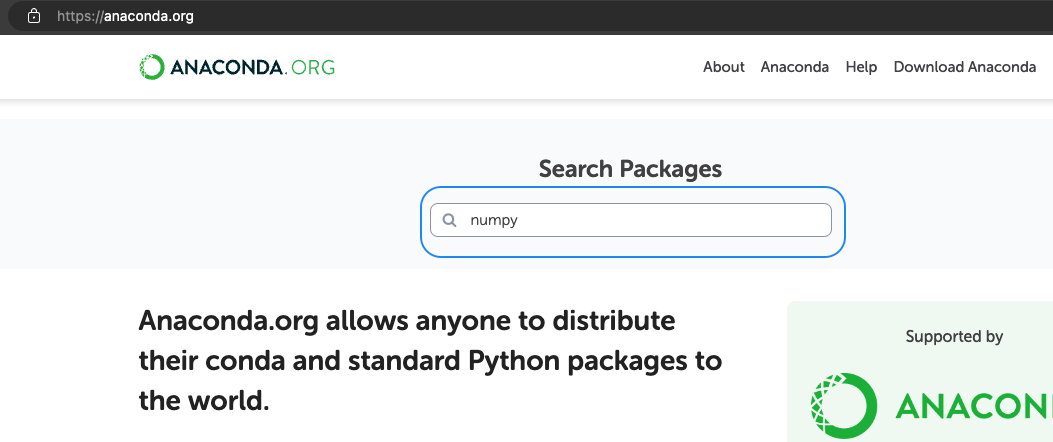
Task: Click the ANACONDA wordmark in the header
Action: 227,68
